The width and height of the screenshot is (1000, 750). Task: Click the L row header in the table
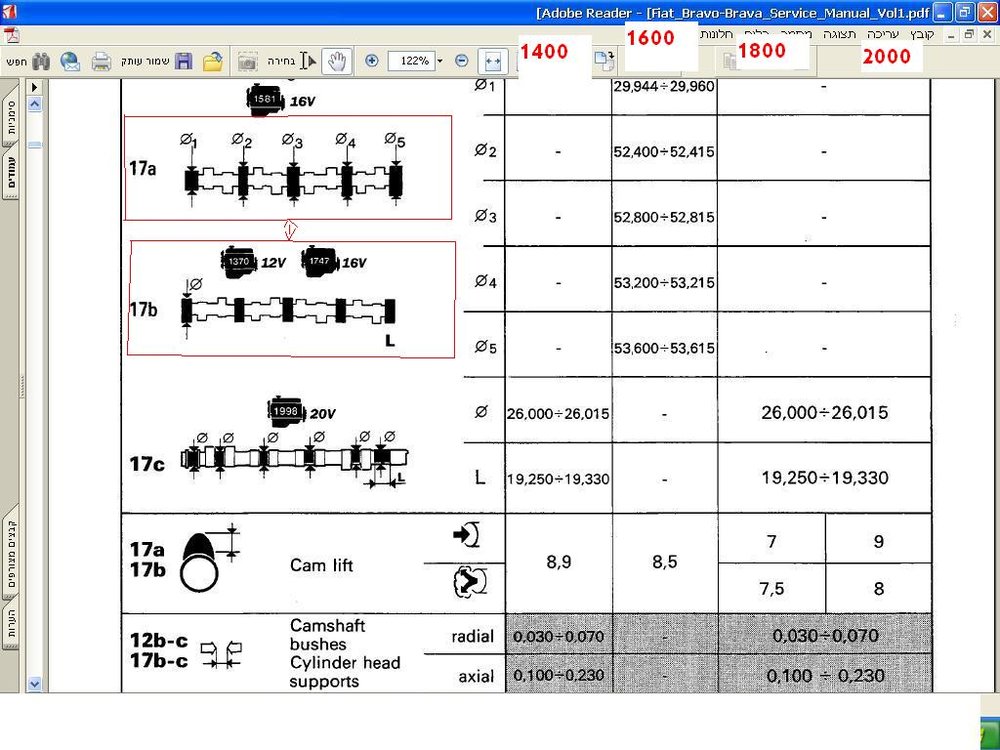480,478
